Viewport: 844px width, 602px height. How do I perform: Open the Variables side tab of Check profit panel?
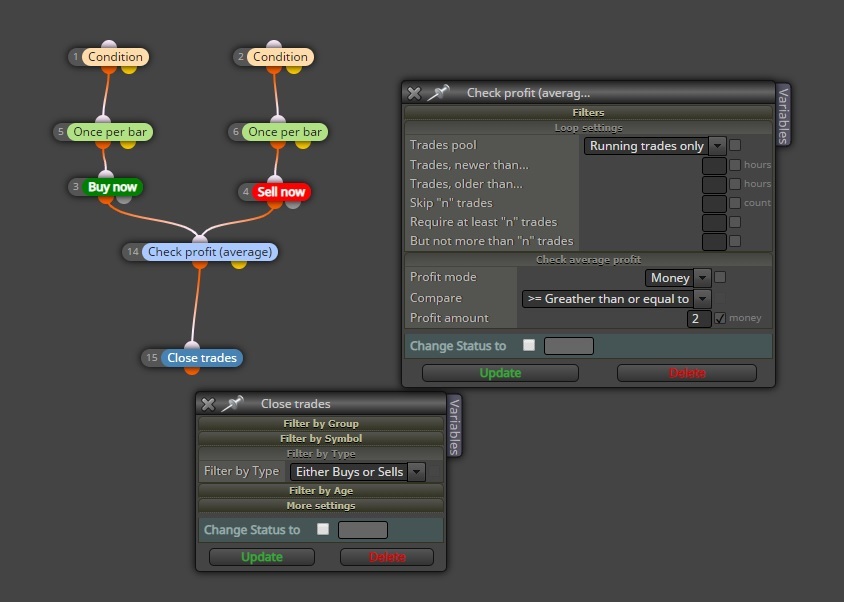pyautogui.click(x=783, y=115)
